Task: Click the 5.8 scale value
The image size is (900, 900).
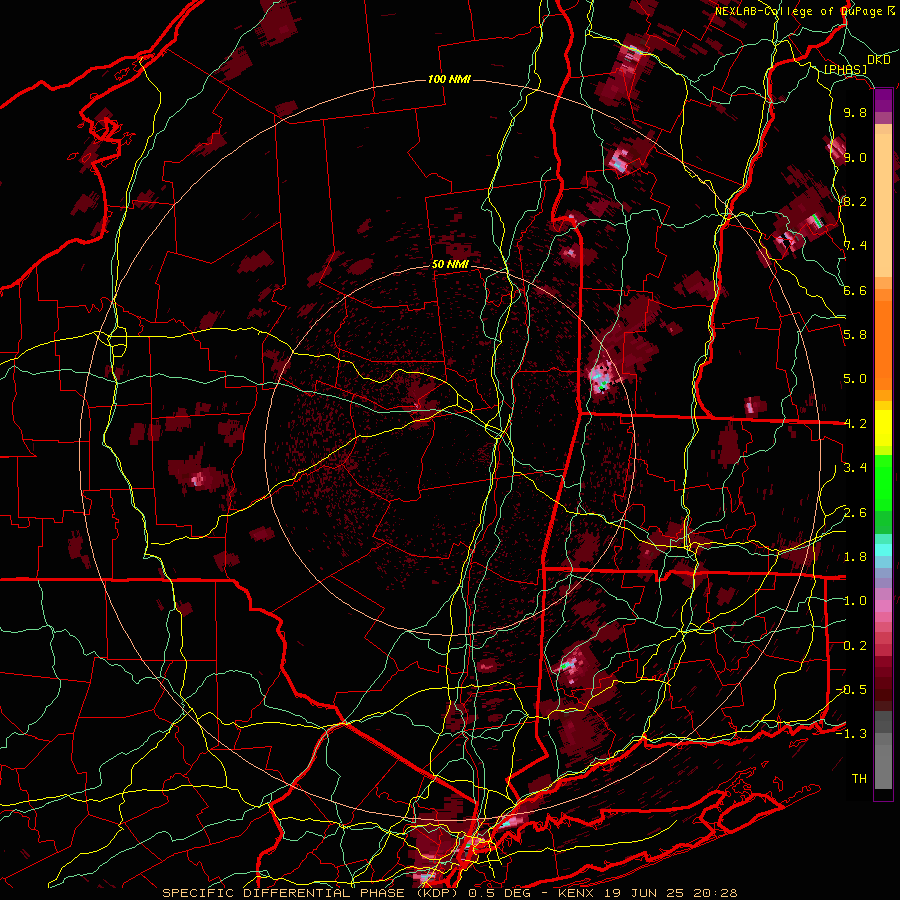Action: click(855, 335)
